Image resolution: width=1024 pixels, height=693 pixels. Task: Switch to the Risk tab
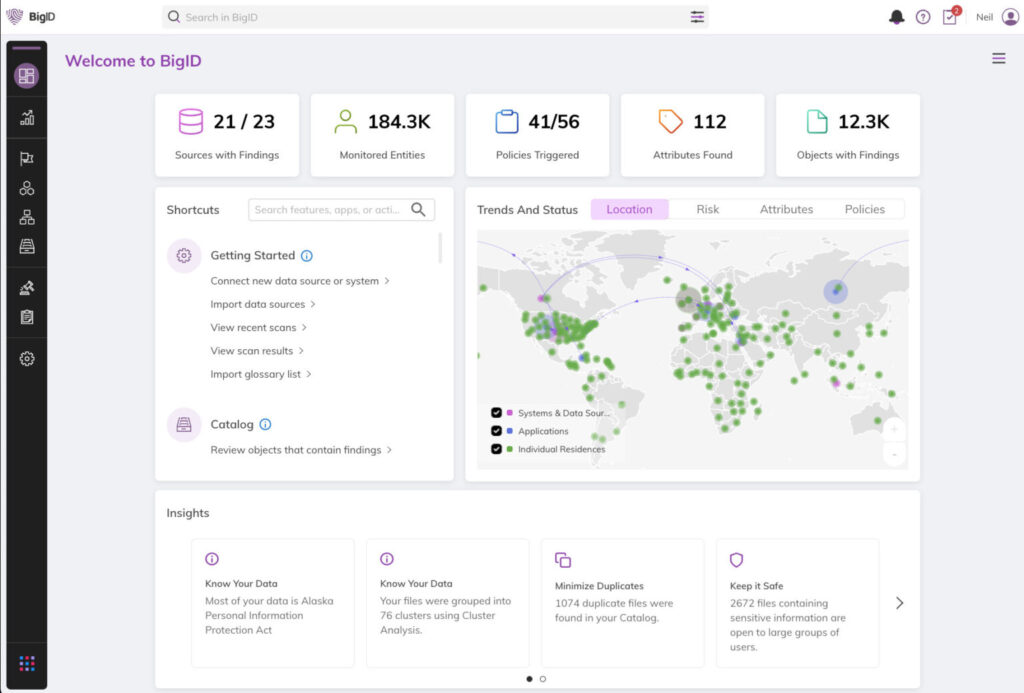pos(707,209)
